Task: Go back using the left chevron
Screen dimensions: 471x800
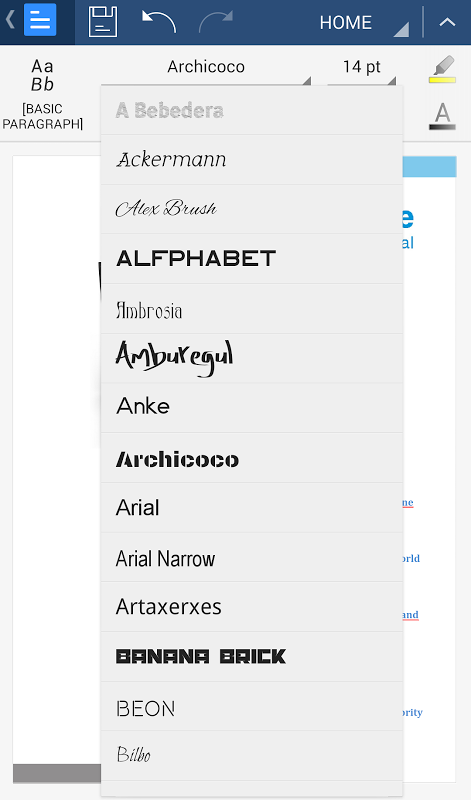Action: [x=10, y=19]
